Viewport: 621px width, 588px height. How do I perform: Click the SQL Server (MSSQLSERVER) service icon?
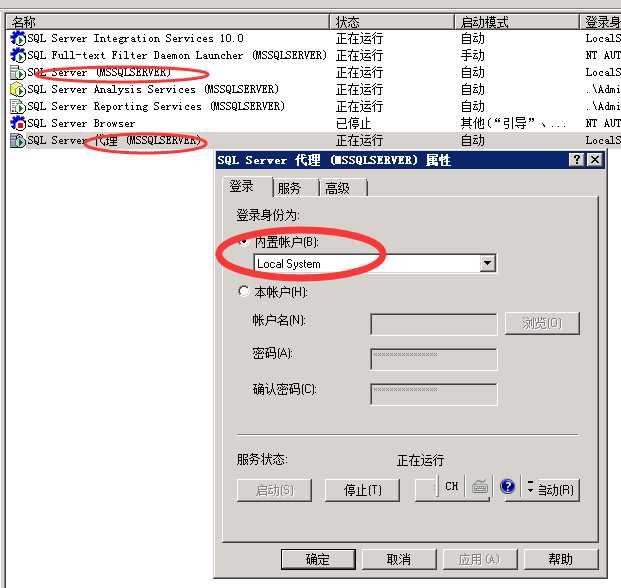(x=18, y=72)
